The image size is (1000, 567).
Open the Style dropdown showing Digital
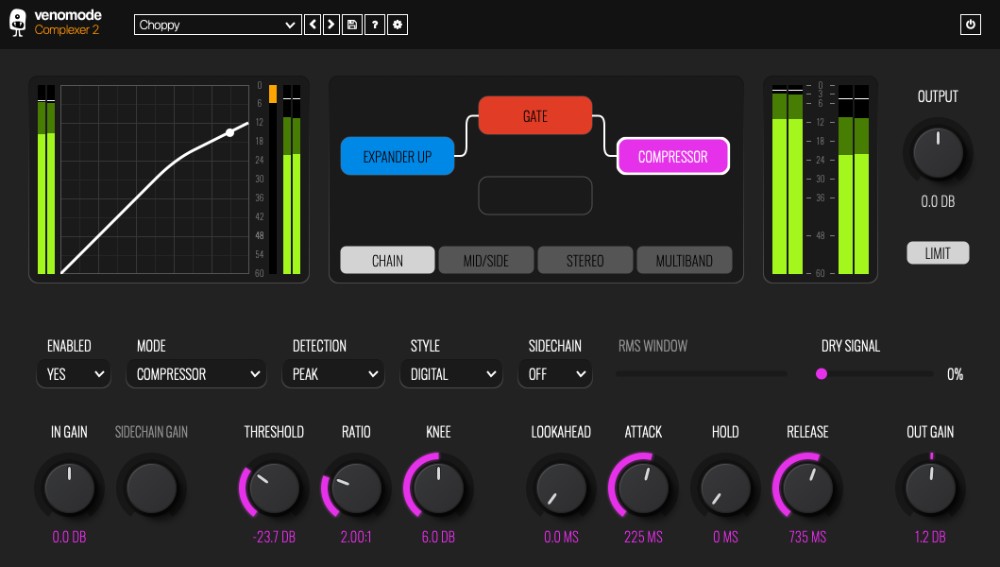point(451,374)
